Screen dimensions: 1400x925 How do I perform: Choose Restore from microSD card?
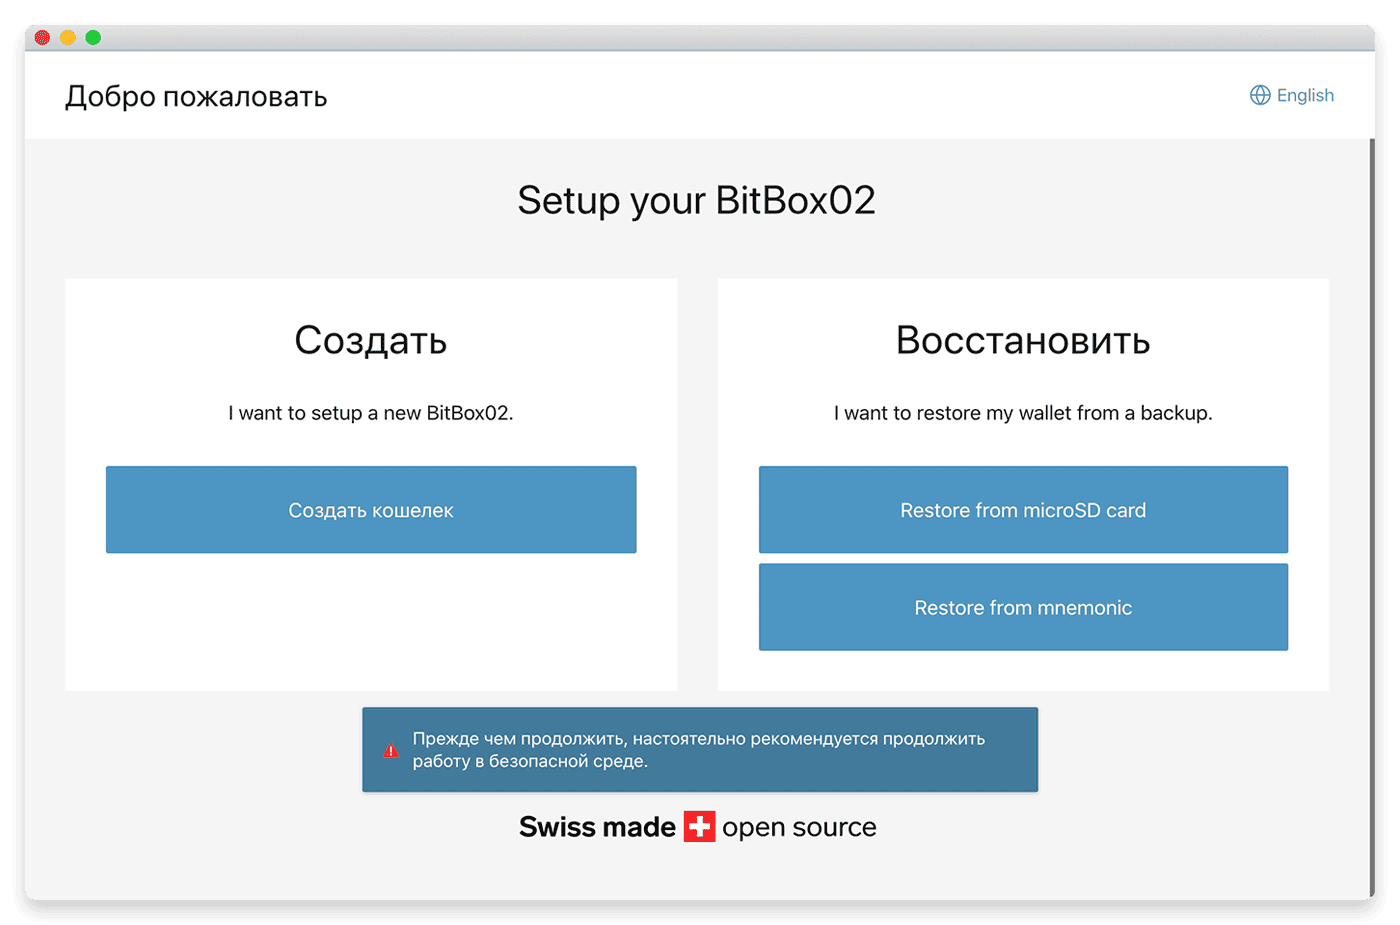click(1023, 510)
